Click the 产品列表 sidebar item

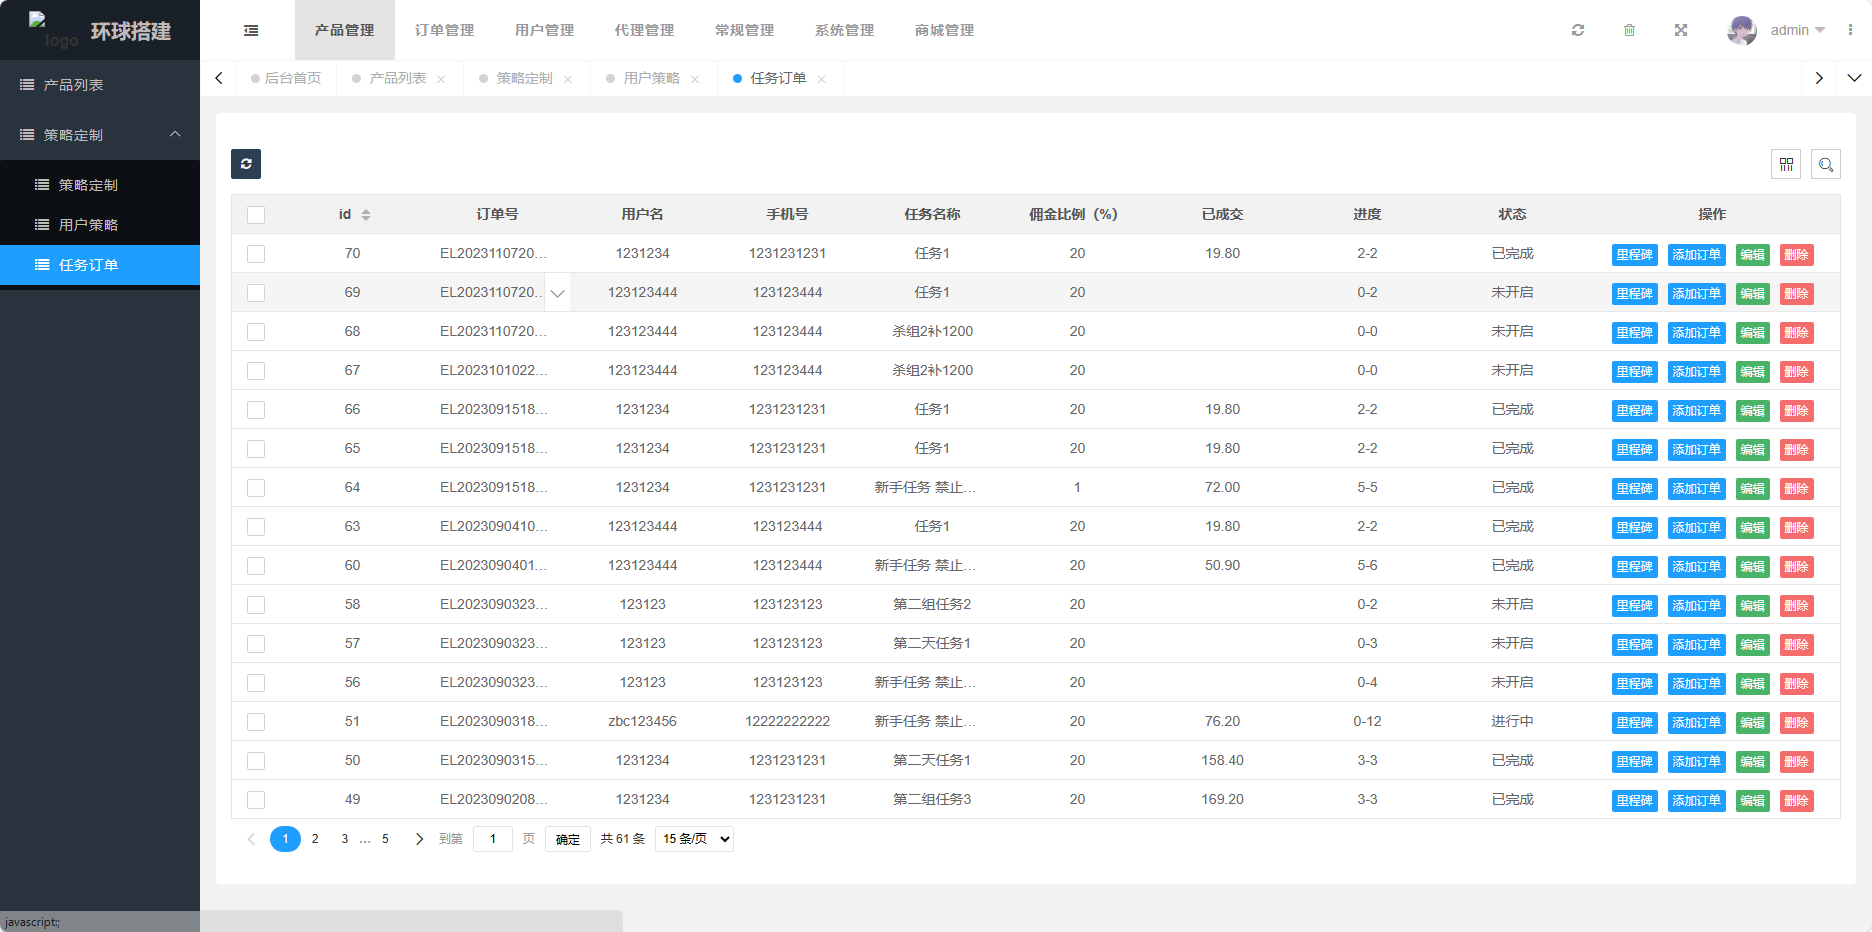[100, 85]
